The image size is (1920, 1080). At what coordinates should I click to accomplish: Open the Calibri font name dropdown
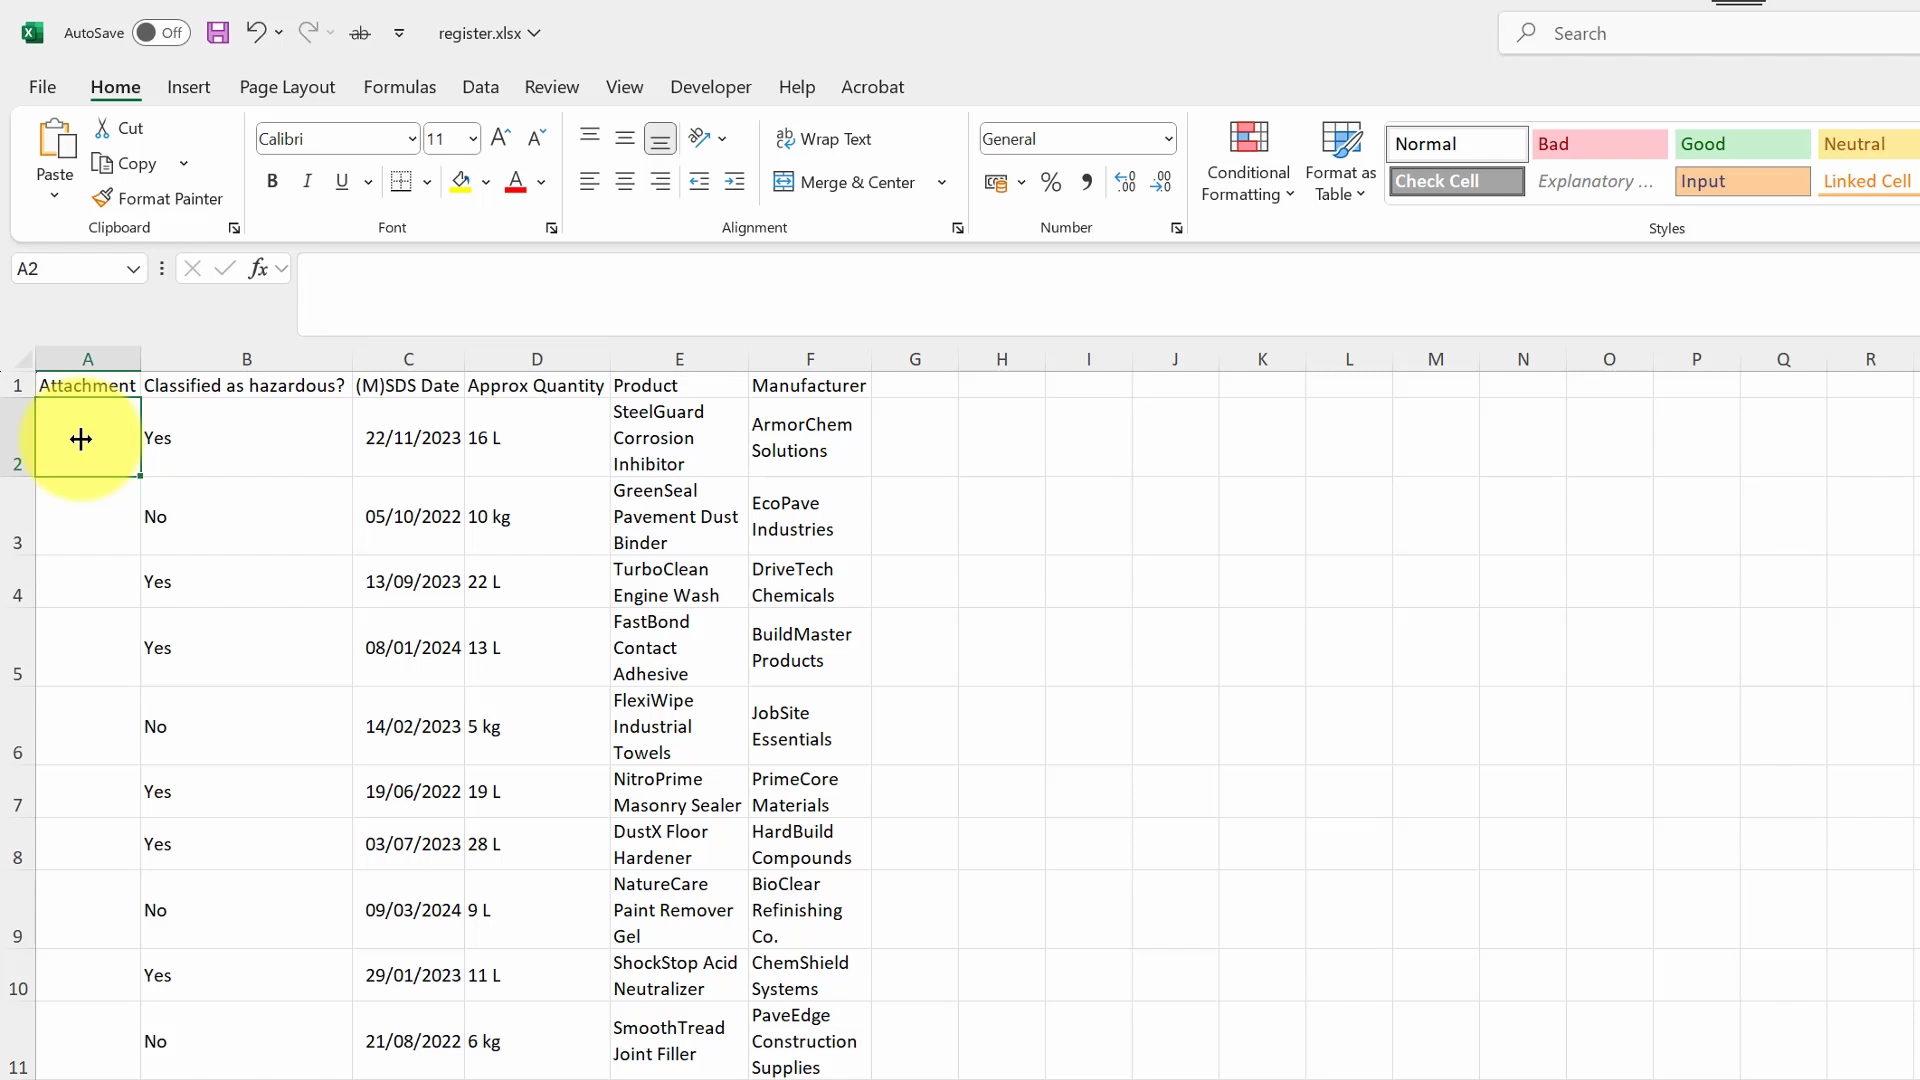(412, 139)
